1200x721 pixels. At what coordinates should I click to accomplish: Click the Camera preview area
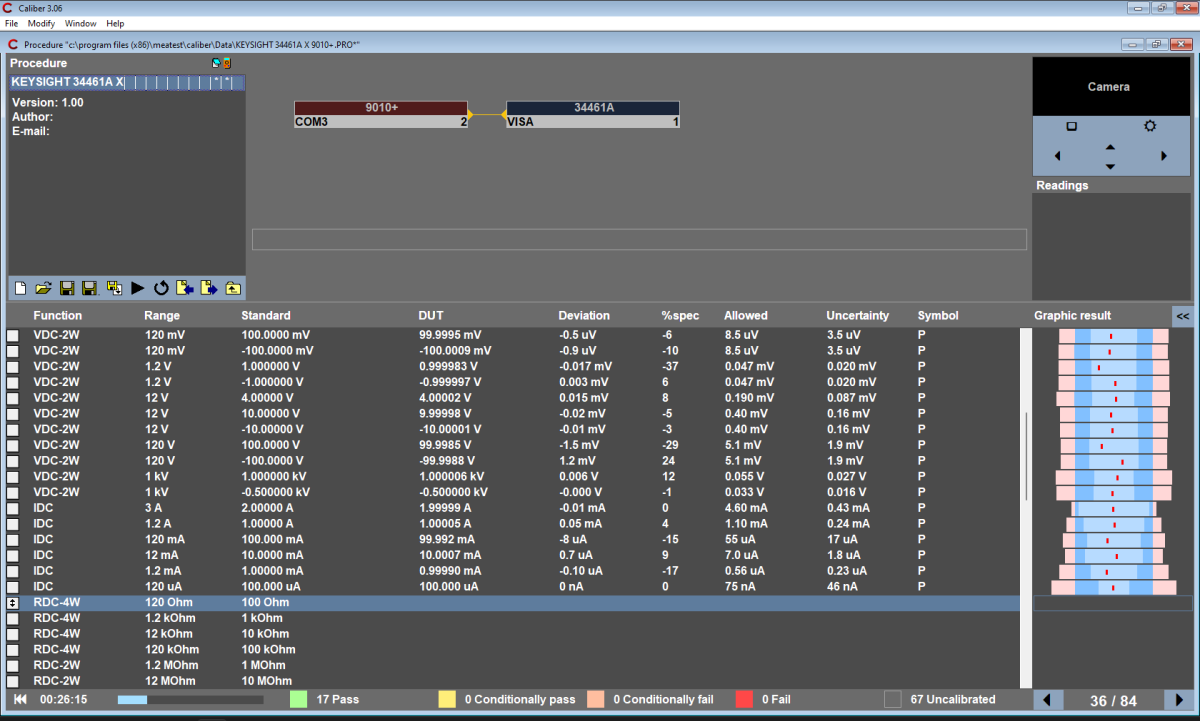(1109, 87)
